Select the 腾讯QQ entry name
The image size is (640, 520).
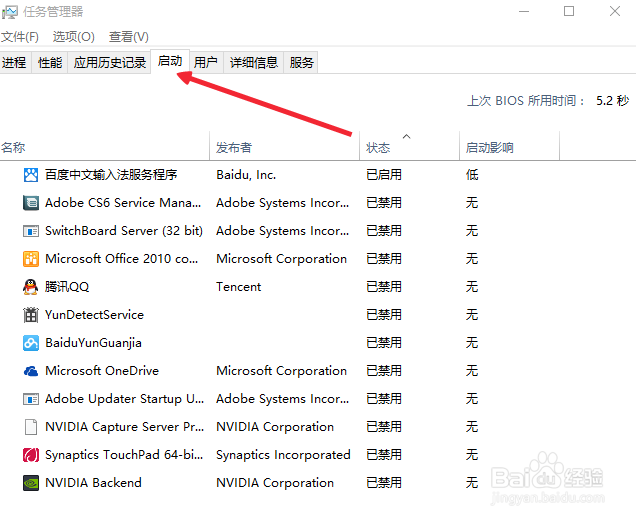point(67,287)
